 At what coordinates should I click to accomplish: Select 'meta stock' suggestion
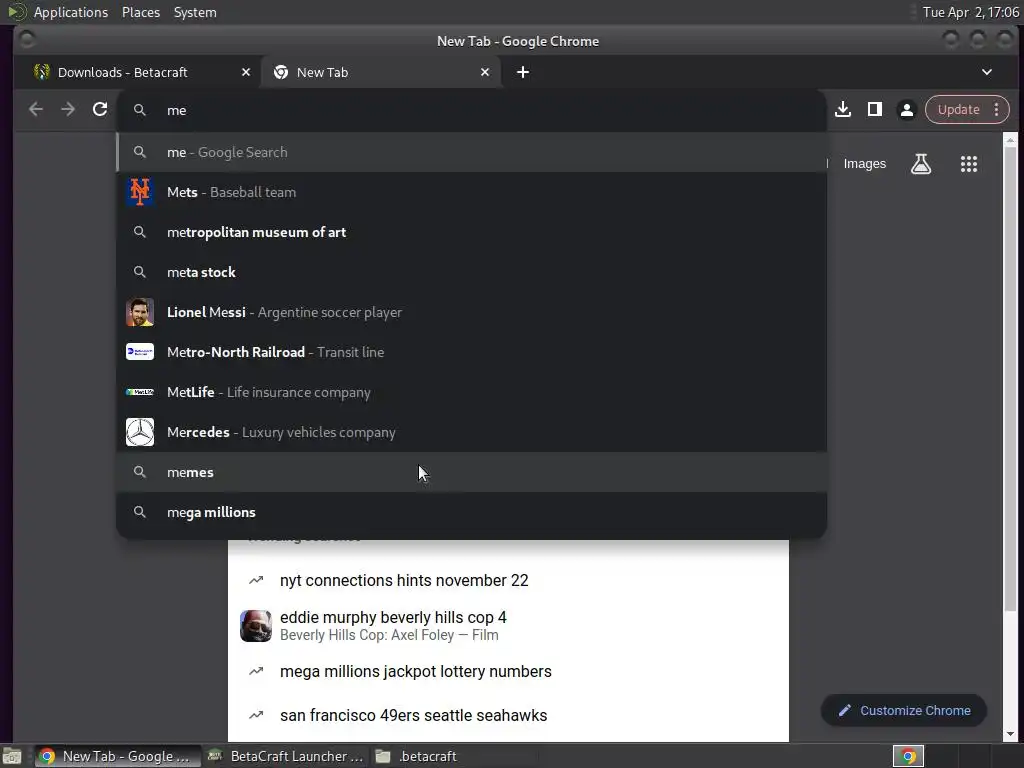tap(472, 272)
